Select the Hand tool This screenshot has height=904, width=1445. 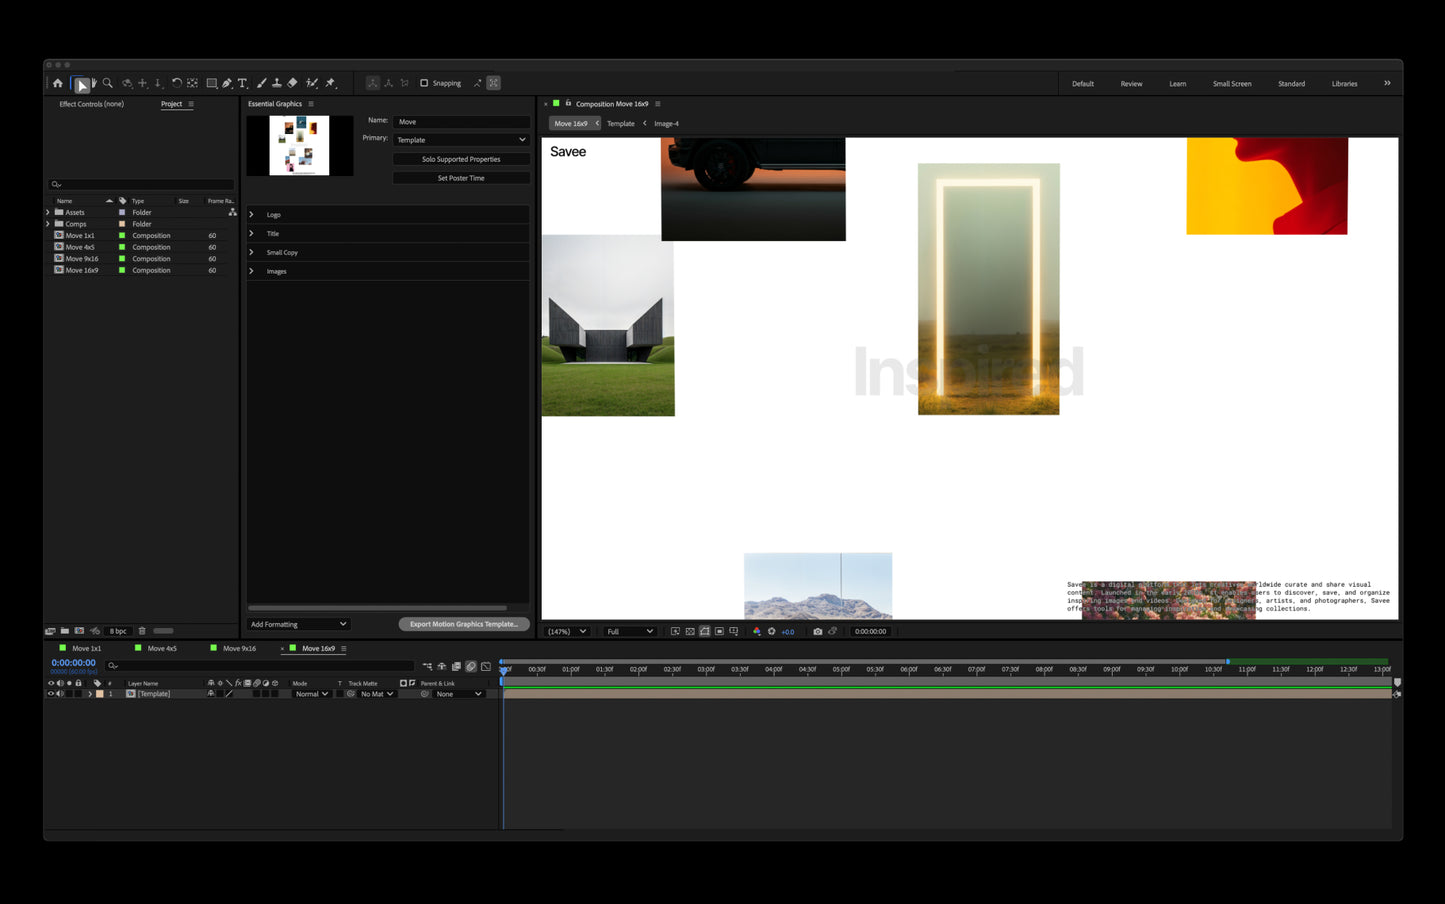click(x=94, y=83)
